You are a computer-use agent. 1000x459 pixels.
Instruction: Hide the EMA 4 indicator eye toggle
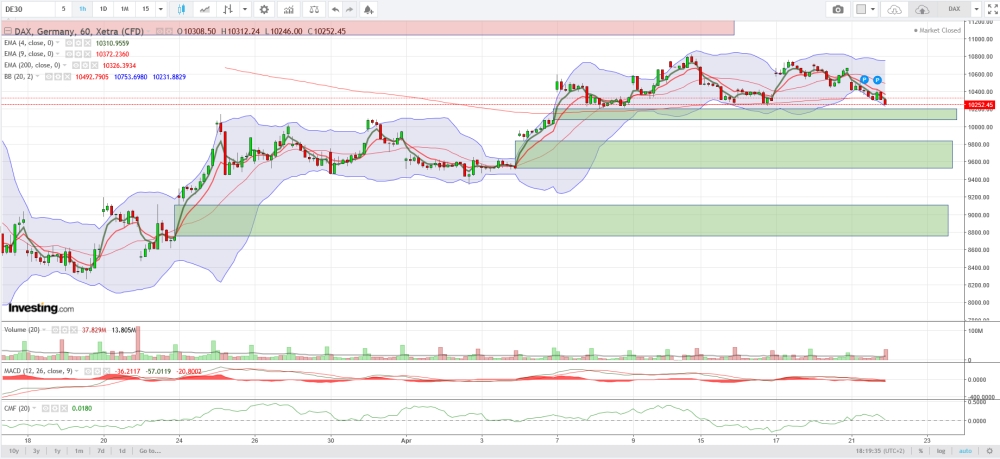pos(69,43)
